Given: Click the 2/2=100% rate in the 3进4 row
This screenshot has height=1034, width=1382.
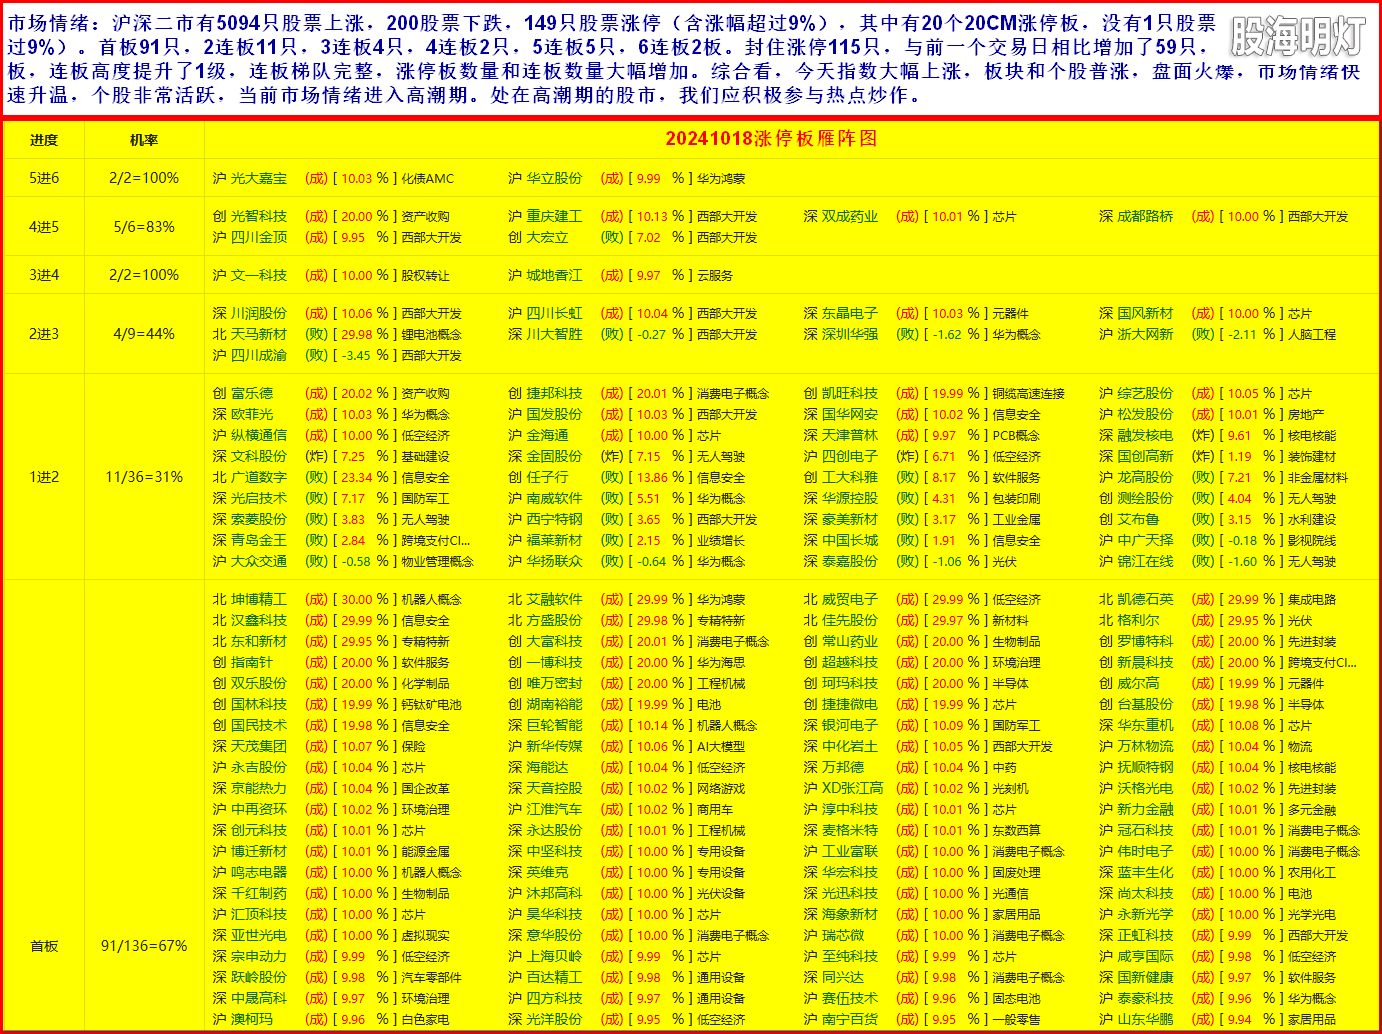Looking at the screenshot, I should click(x=144, y=275).
